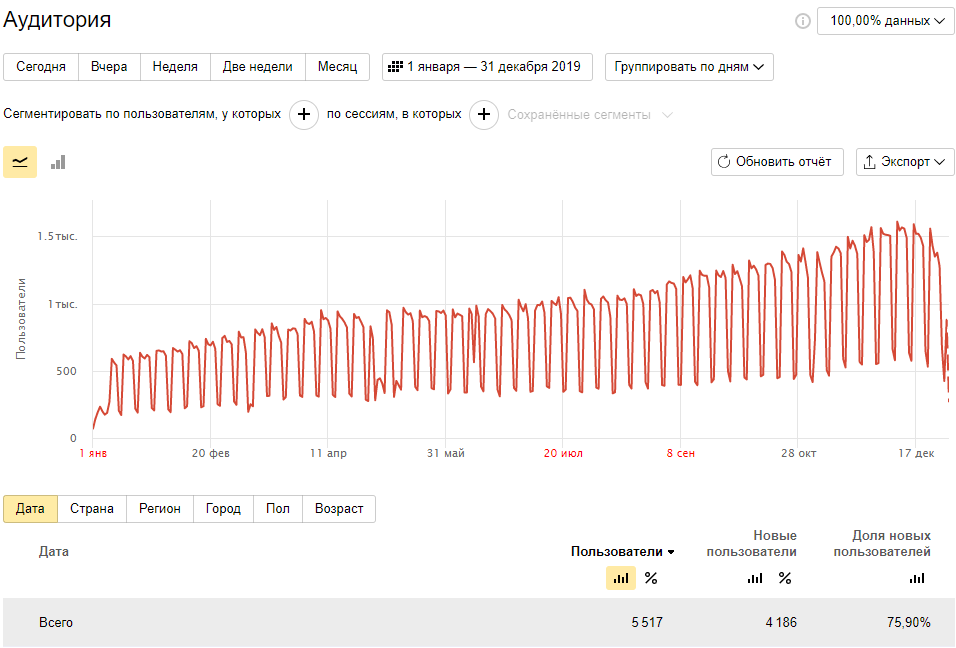Switch to the Страна tab
956x648 pixels.
coord(92,509)
